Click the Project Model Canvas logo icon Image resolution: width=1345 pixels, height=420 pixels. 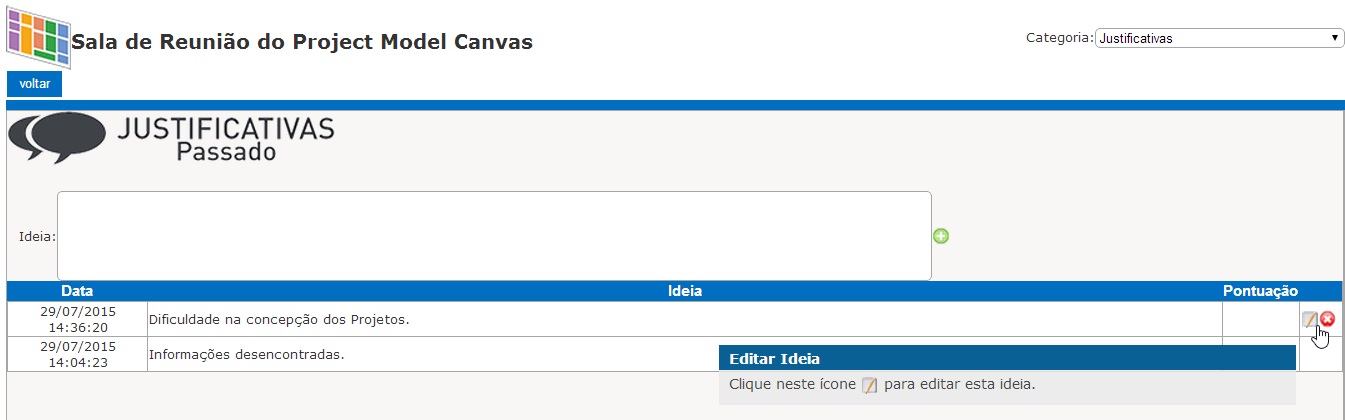[x=39, y=39]
